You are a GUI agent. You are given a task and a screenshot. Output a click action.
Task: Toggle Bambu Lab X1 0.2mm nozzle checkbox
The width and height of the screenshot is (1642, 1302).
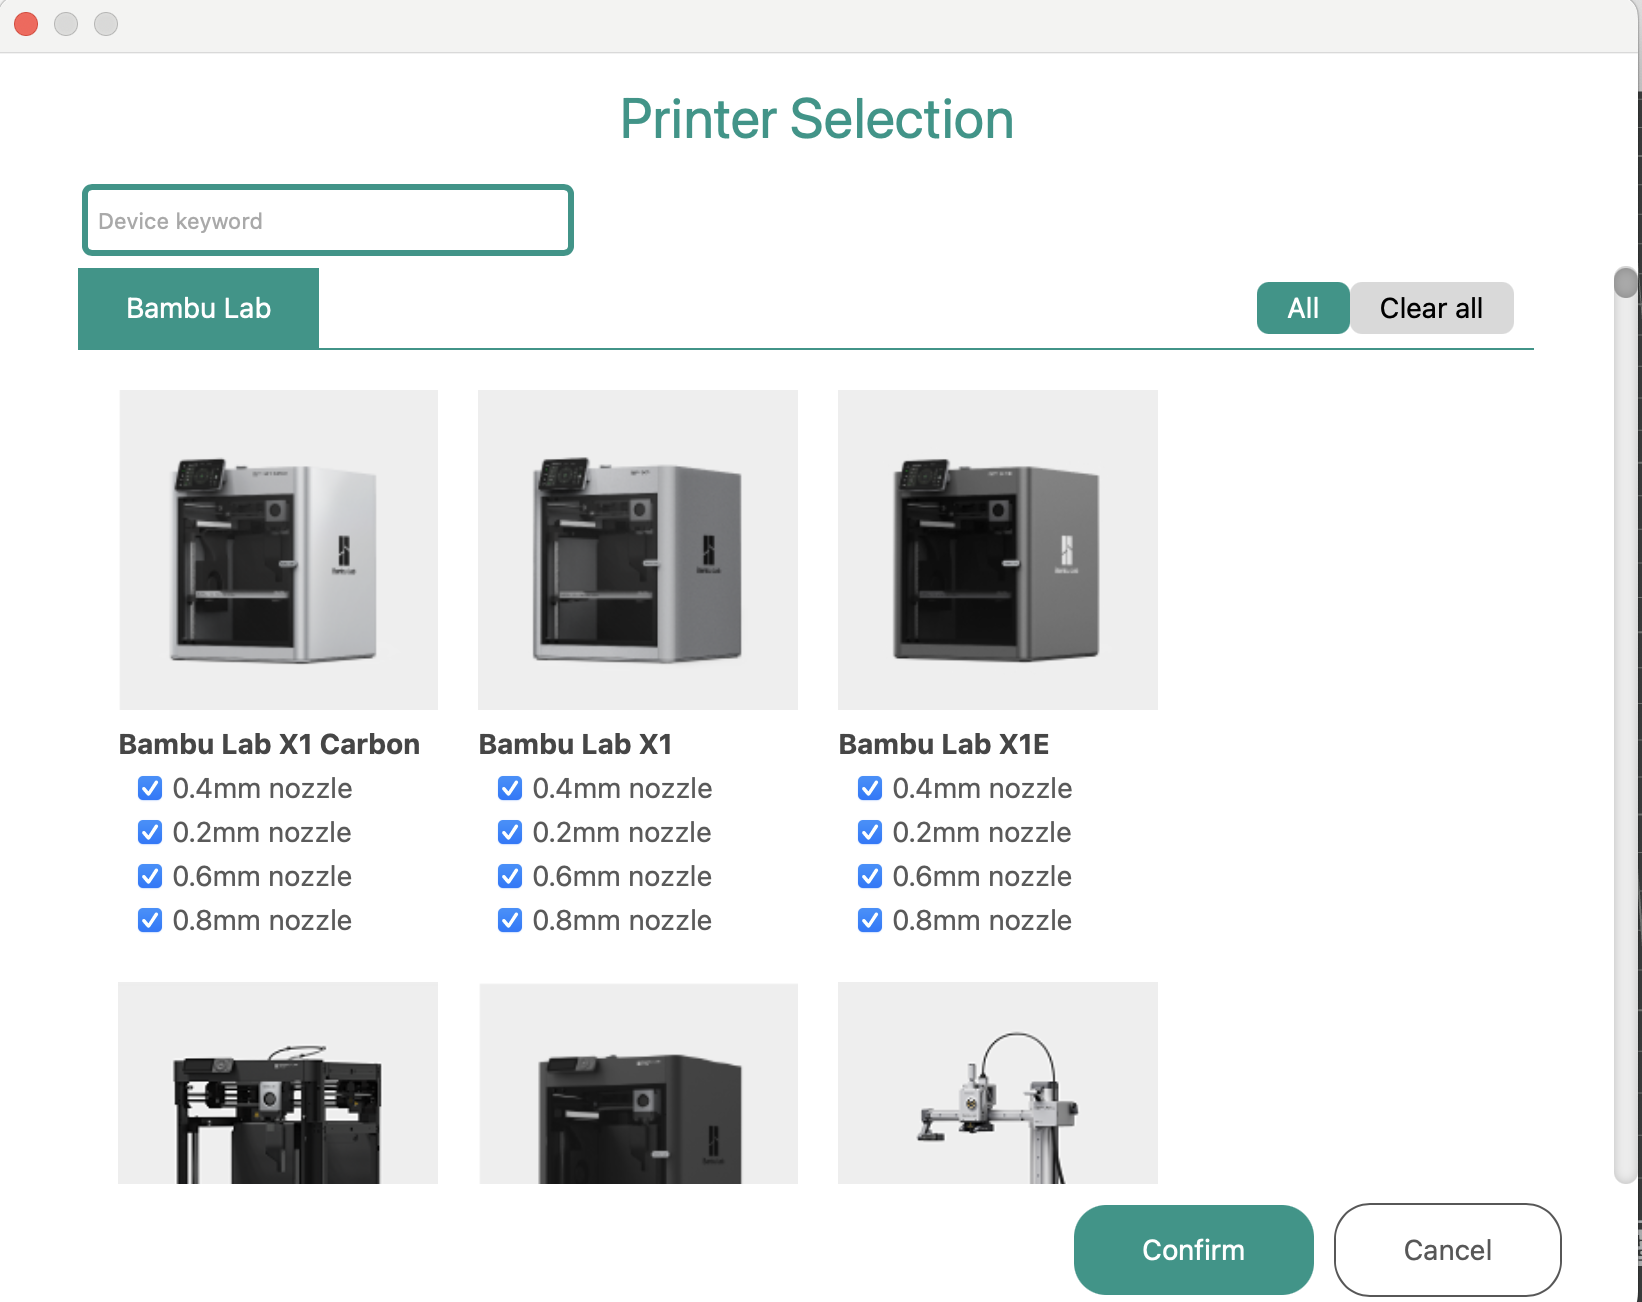[x=510, y=832]
